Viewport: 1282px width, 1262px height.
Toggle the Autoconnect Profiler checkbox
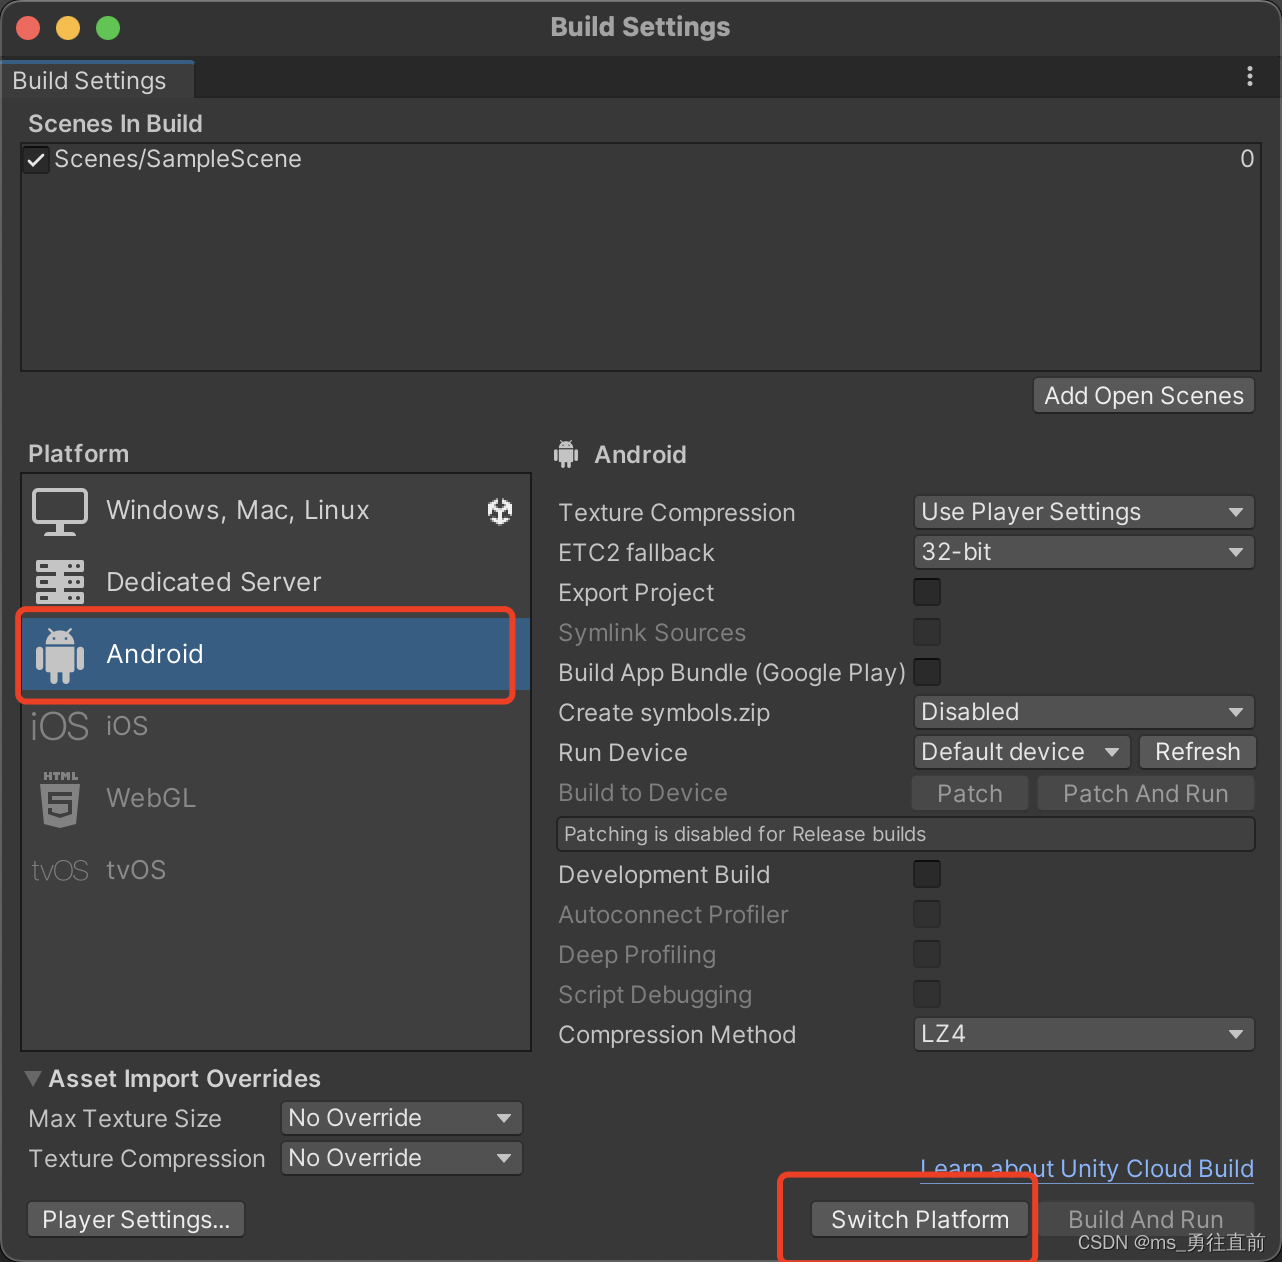click(927, 914)
